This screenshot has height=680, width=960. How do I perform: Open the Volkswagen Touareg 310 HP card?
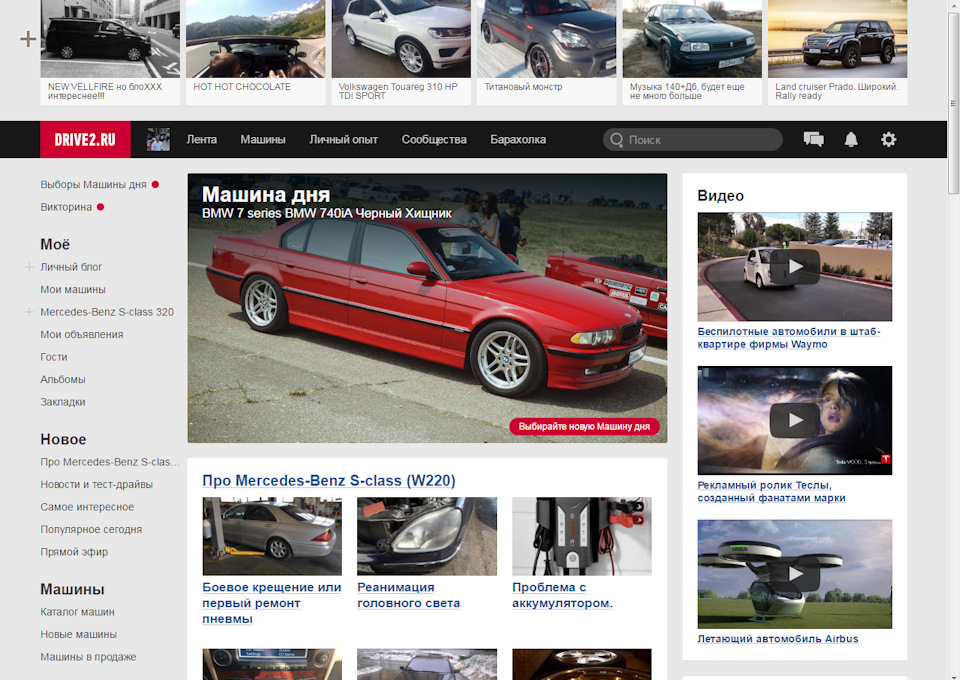point(401,52)
